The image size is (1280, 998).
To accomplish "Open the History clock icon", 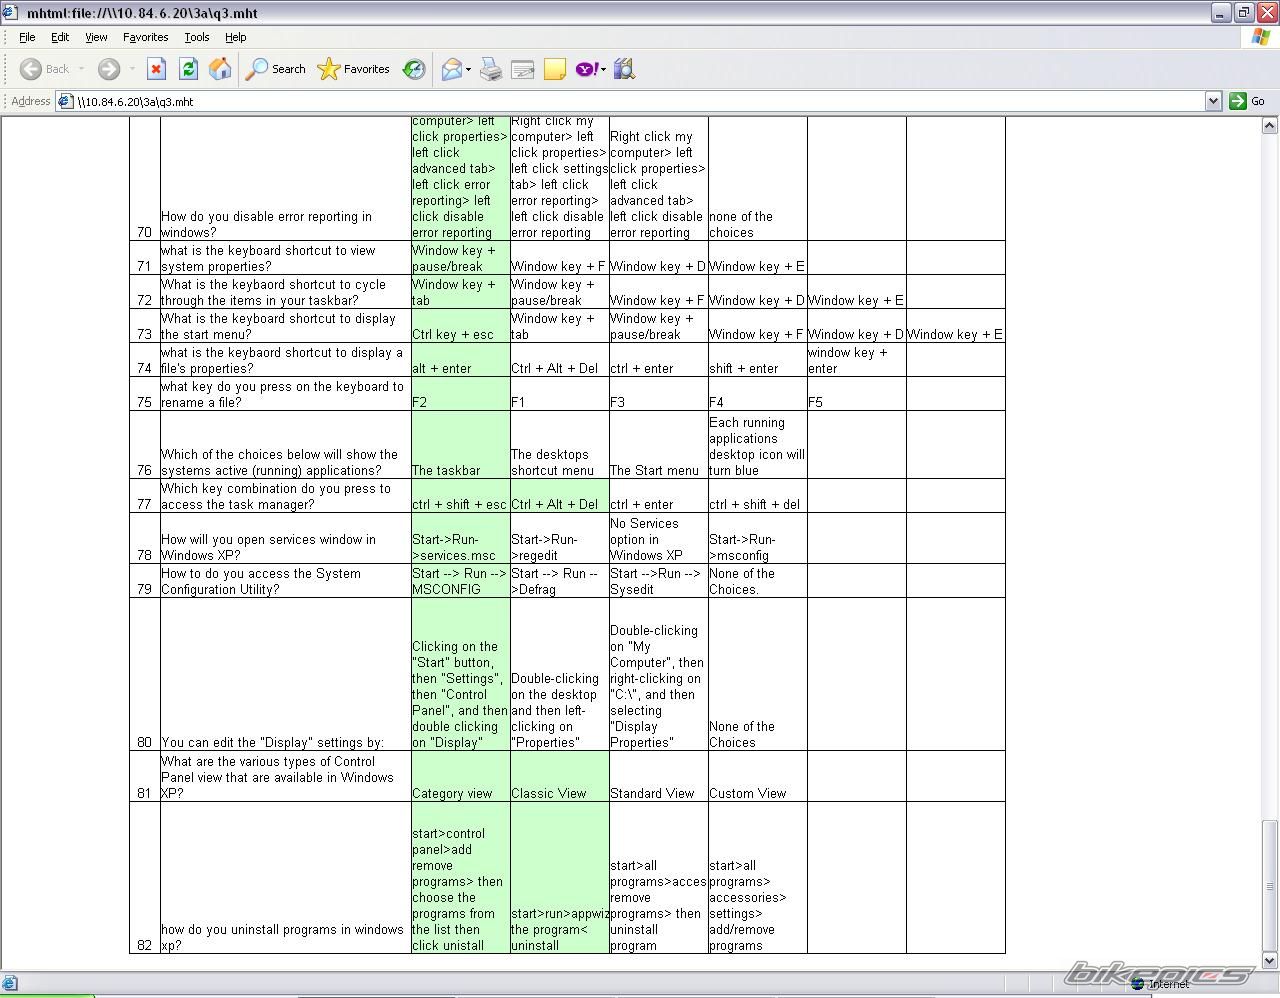I will tap(414, 69).
